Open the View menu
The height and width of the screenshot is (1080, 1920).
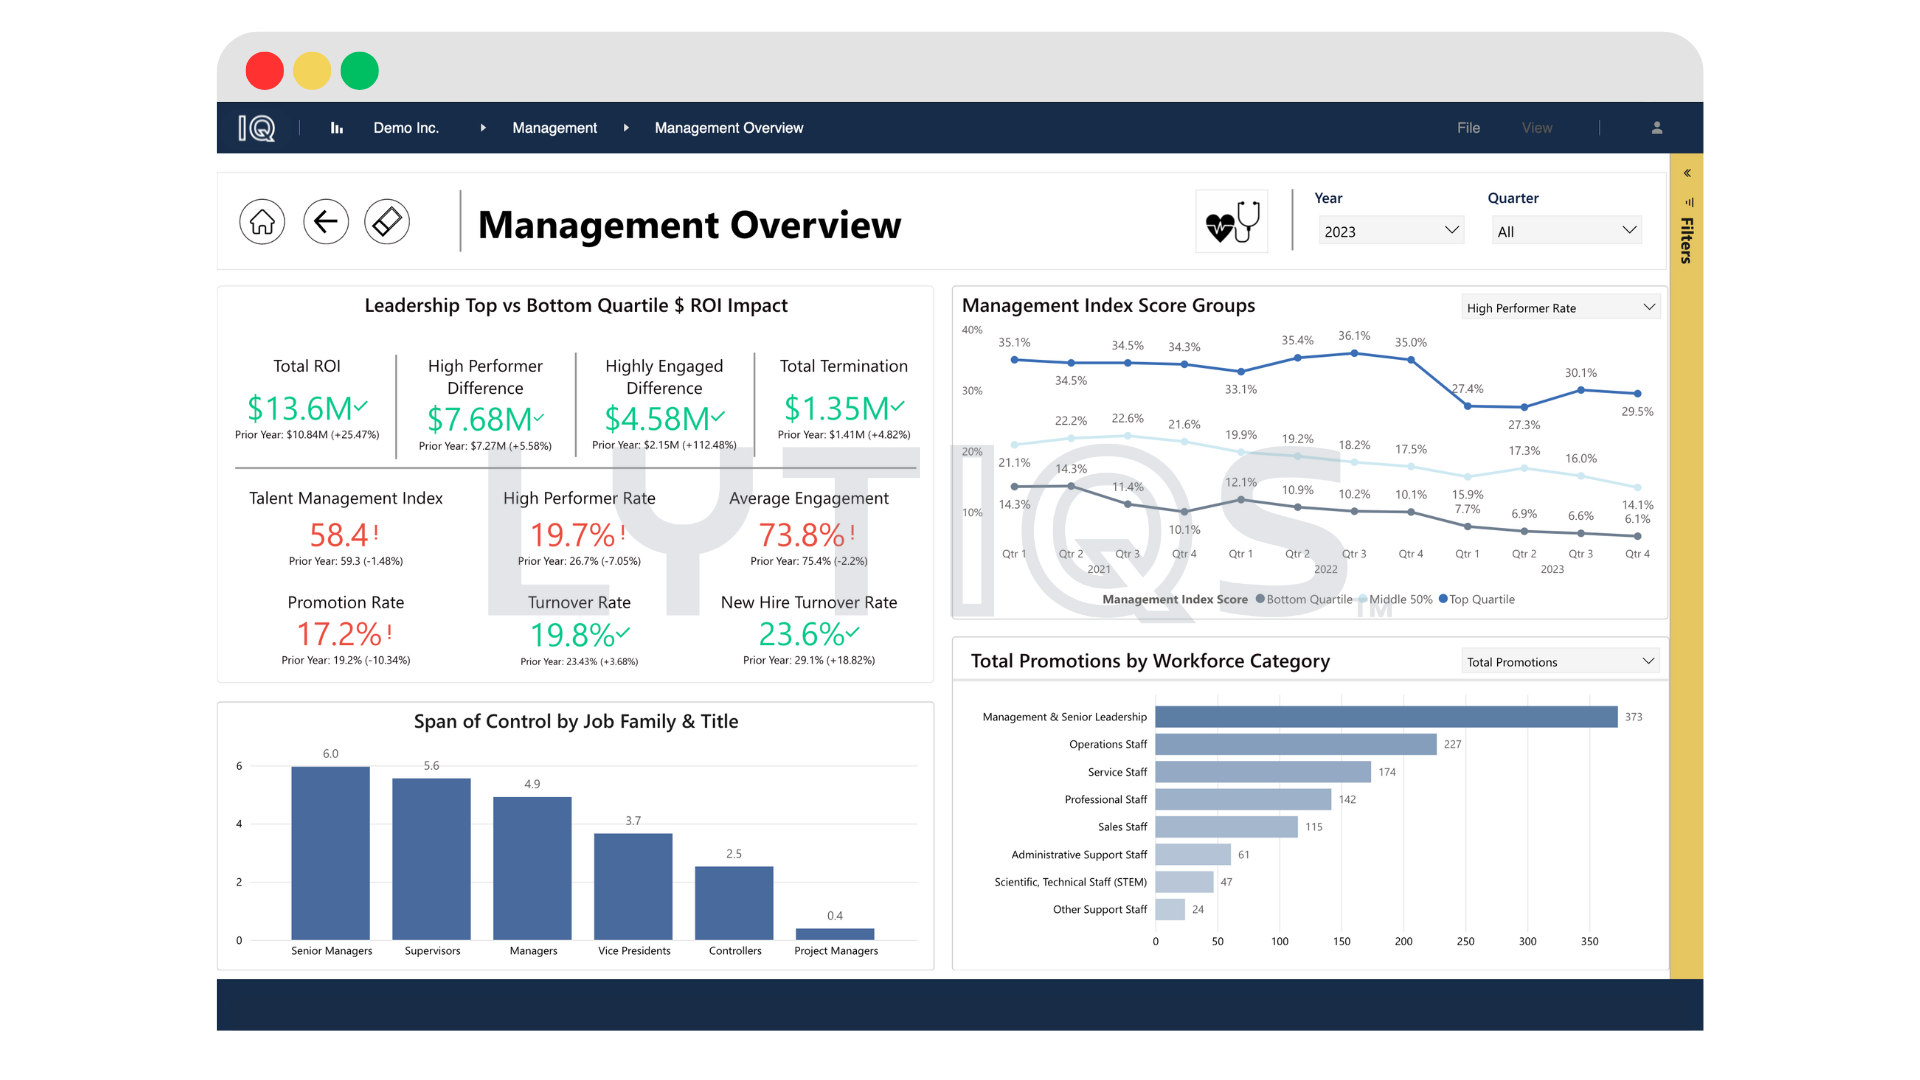[x=1537, y=128]
